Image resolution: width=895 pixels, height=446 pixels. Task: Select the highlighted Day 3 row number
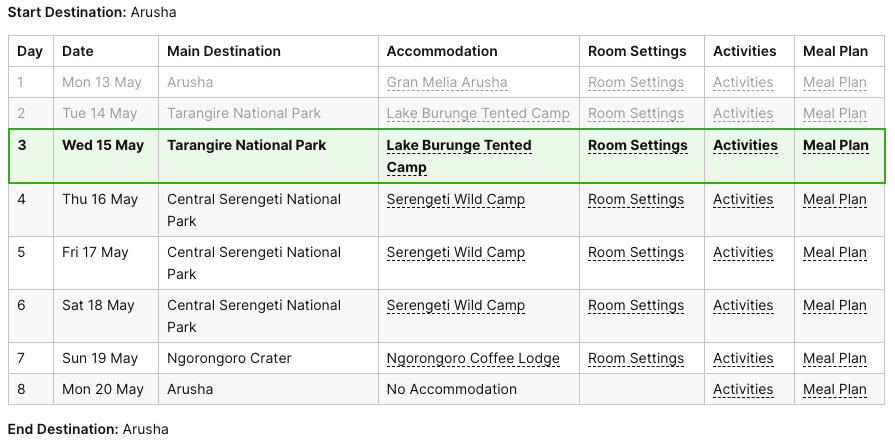(22, 146)
